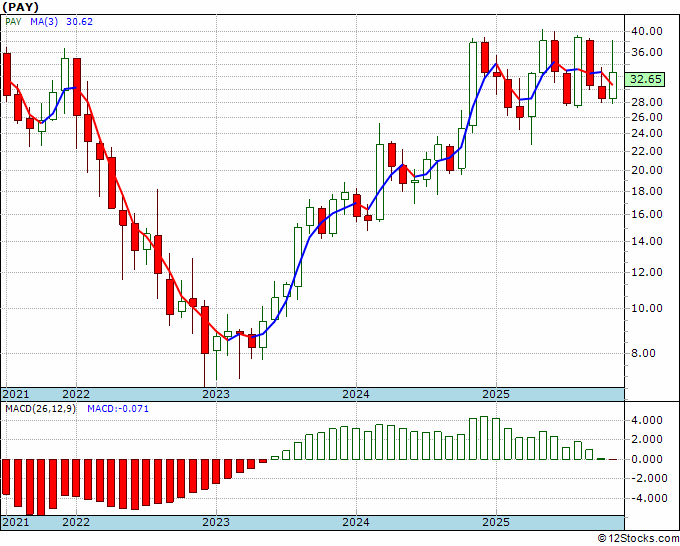
Task: Click 2024 on the price chart timeline
Action: (x=356, y=394)
